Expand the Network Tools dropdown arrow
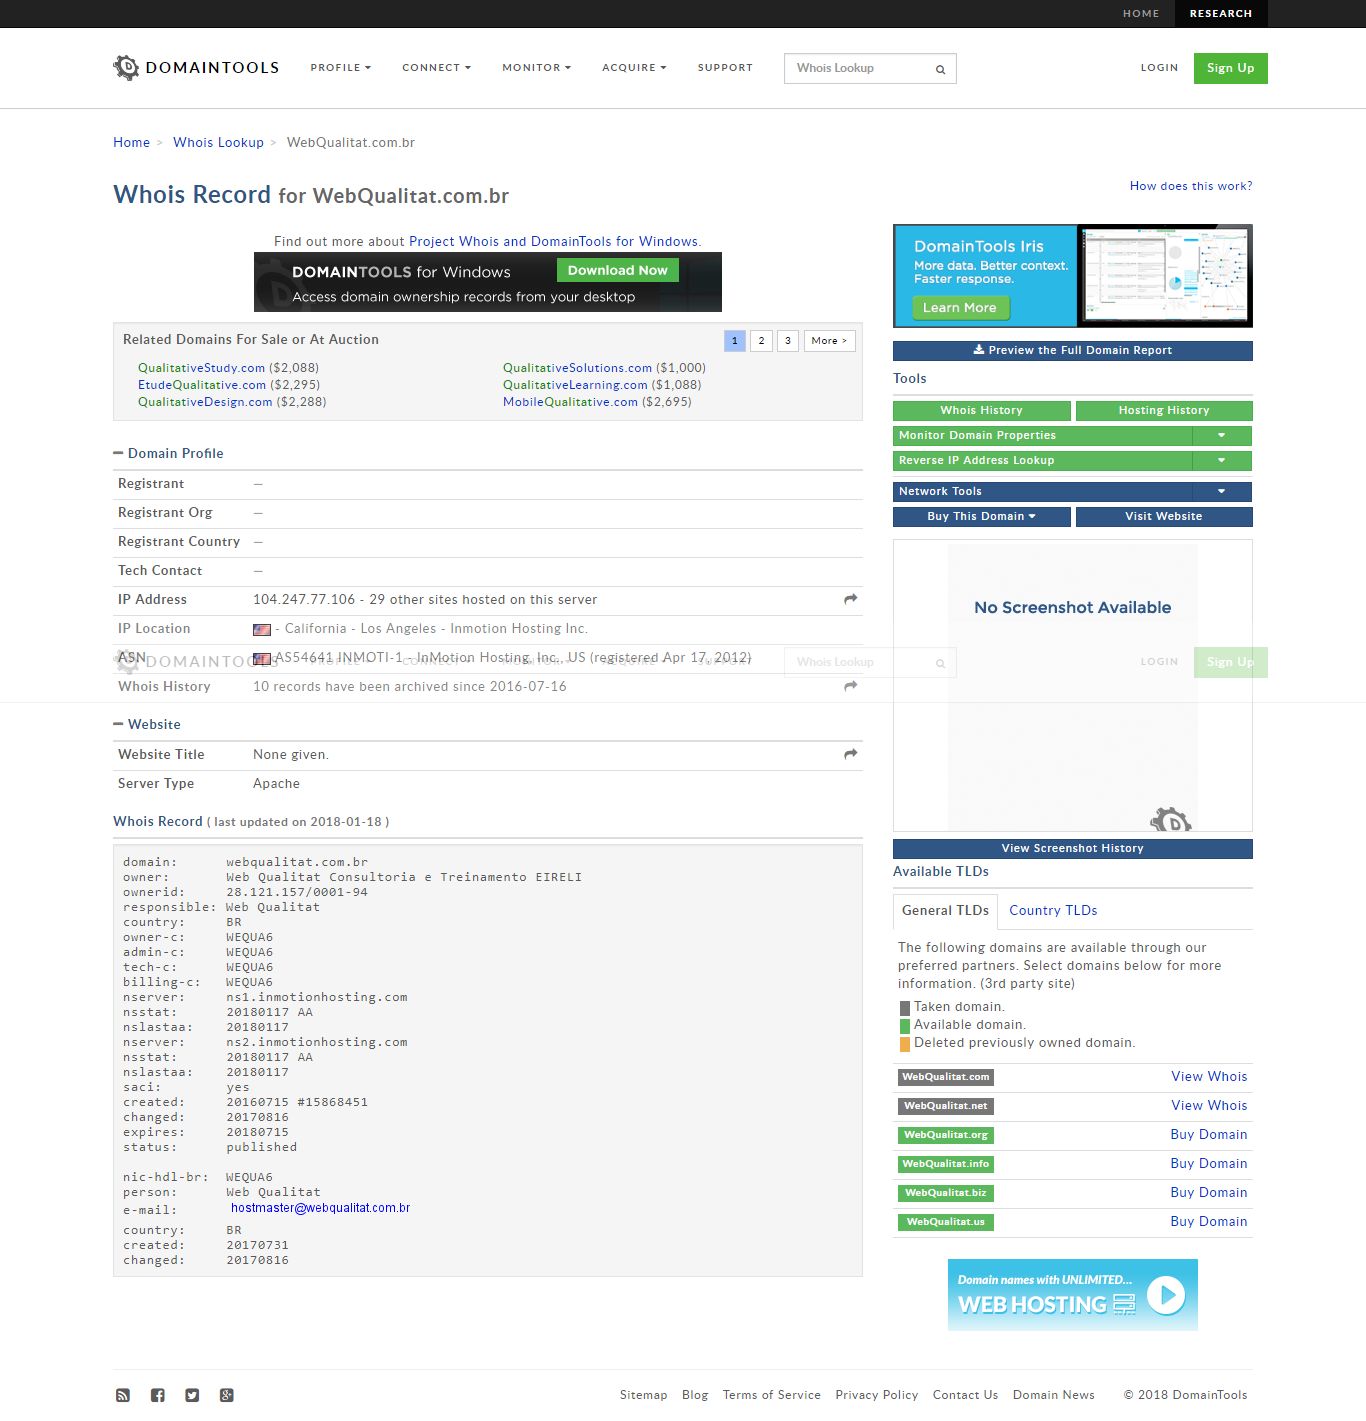The height and width of the screenshot is (1421, 1366). 1222,492
